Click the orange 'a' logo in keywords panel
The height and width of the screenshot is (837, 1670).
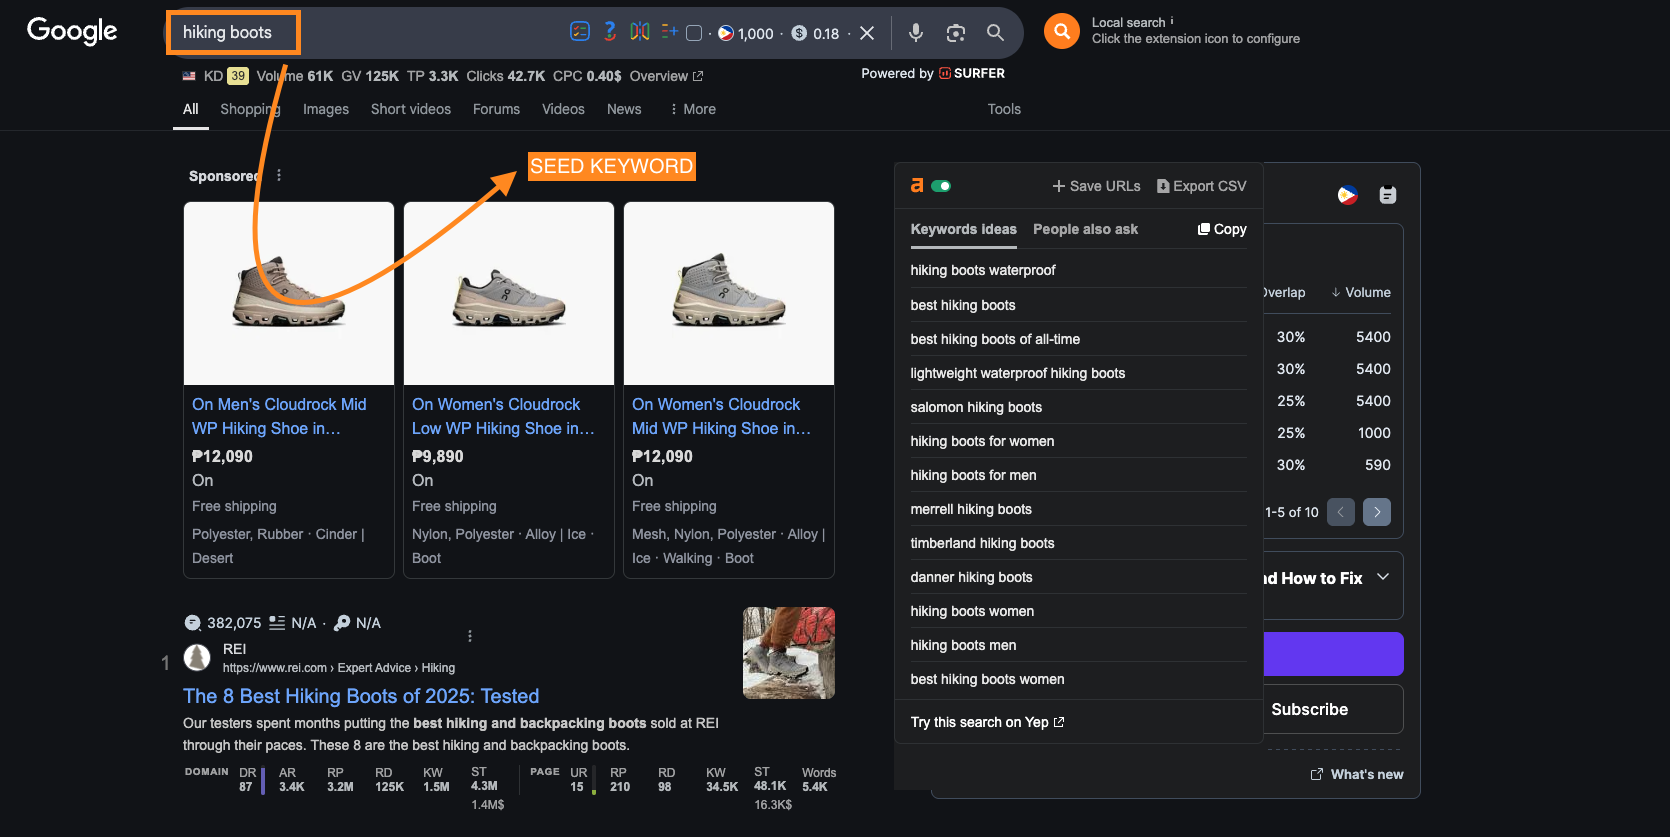point(917,185)
